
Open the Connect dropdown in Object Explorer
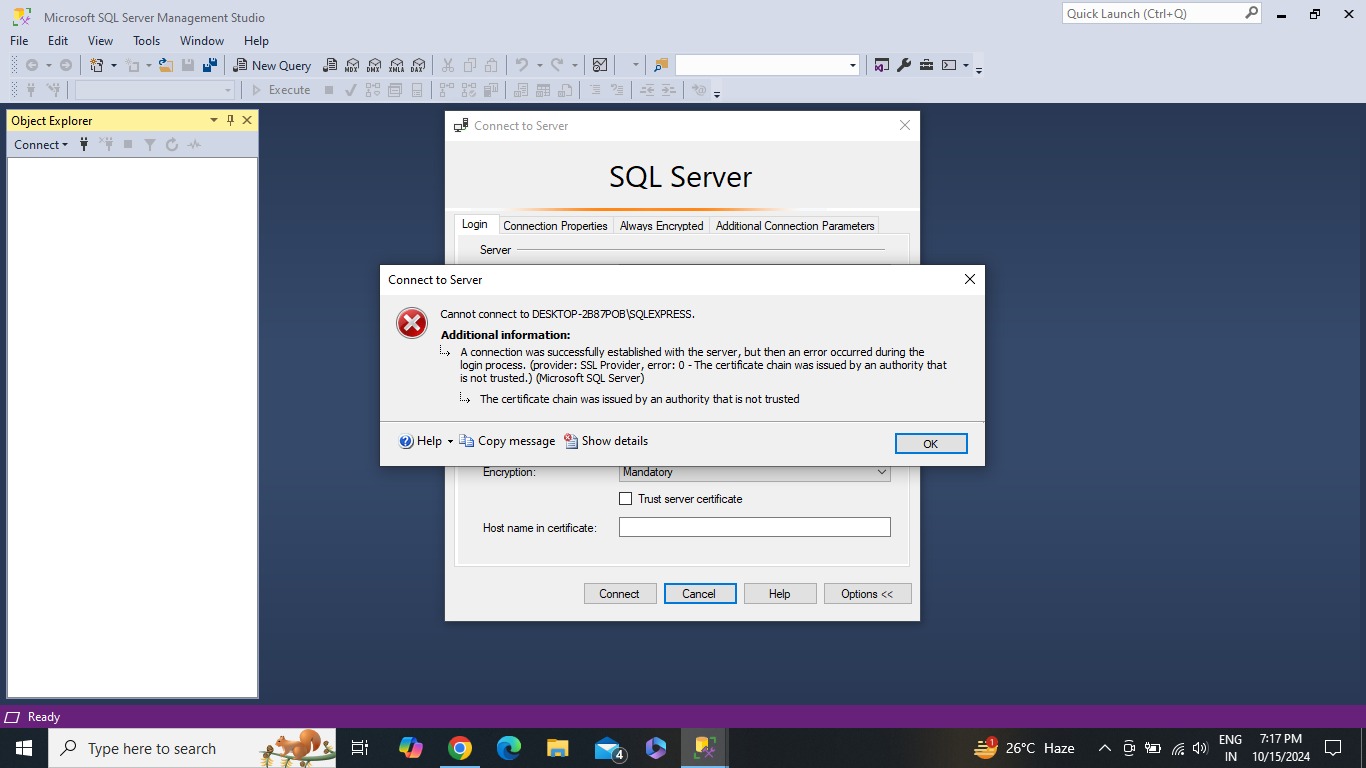pyautogui.click(x=41, y=145)
